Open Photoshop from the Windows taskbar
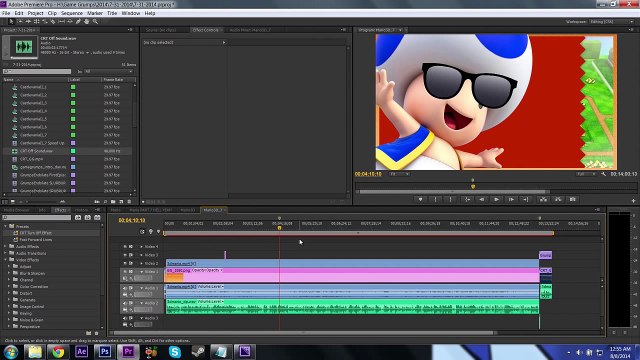640x360 pixels. coord(104,351)
